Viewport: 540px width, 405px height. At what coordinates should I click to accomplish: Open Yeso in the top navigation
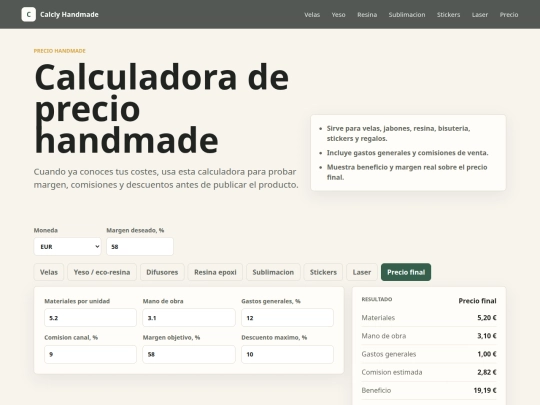pyautogui.click(x=339, y=15)
